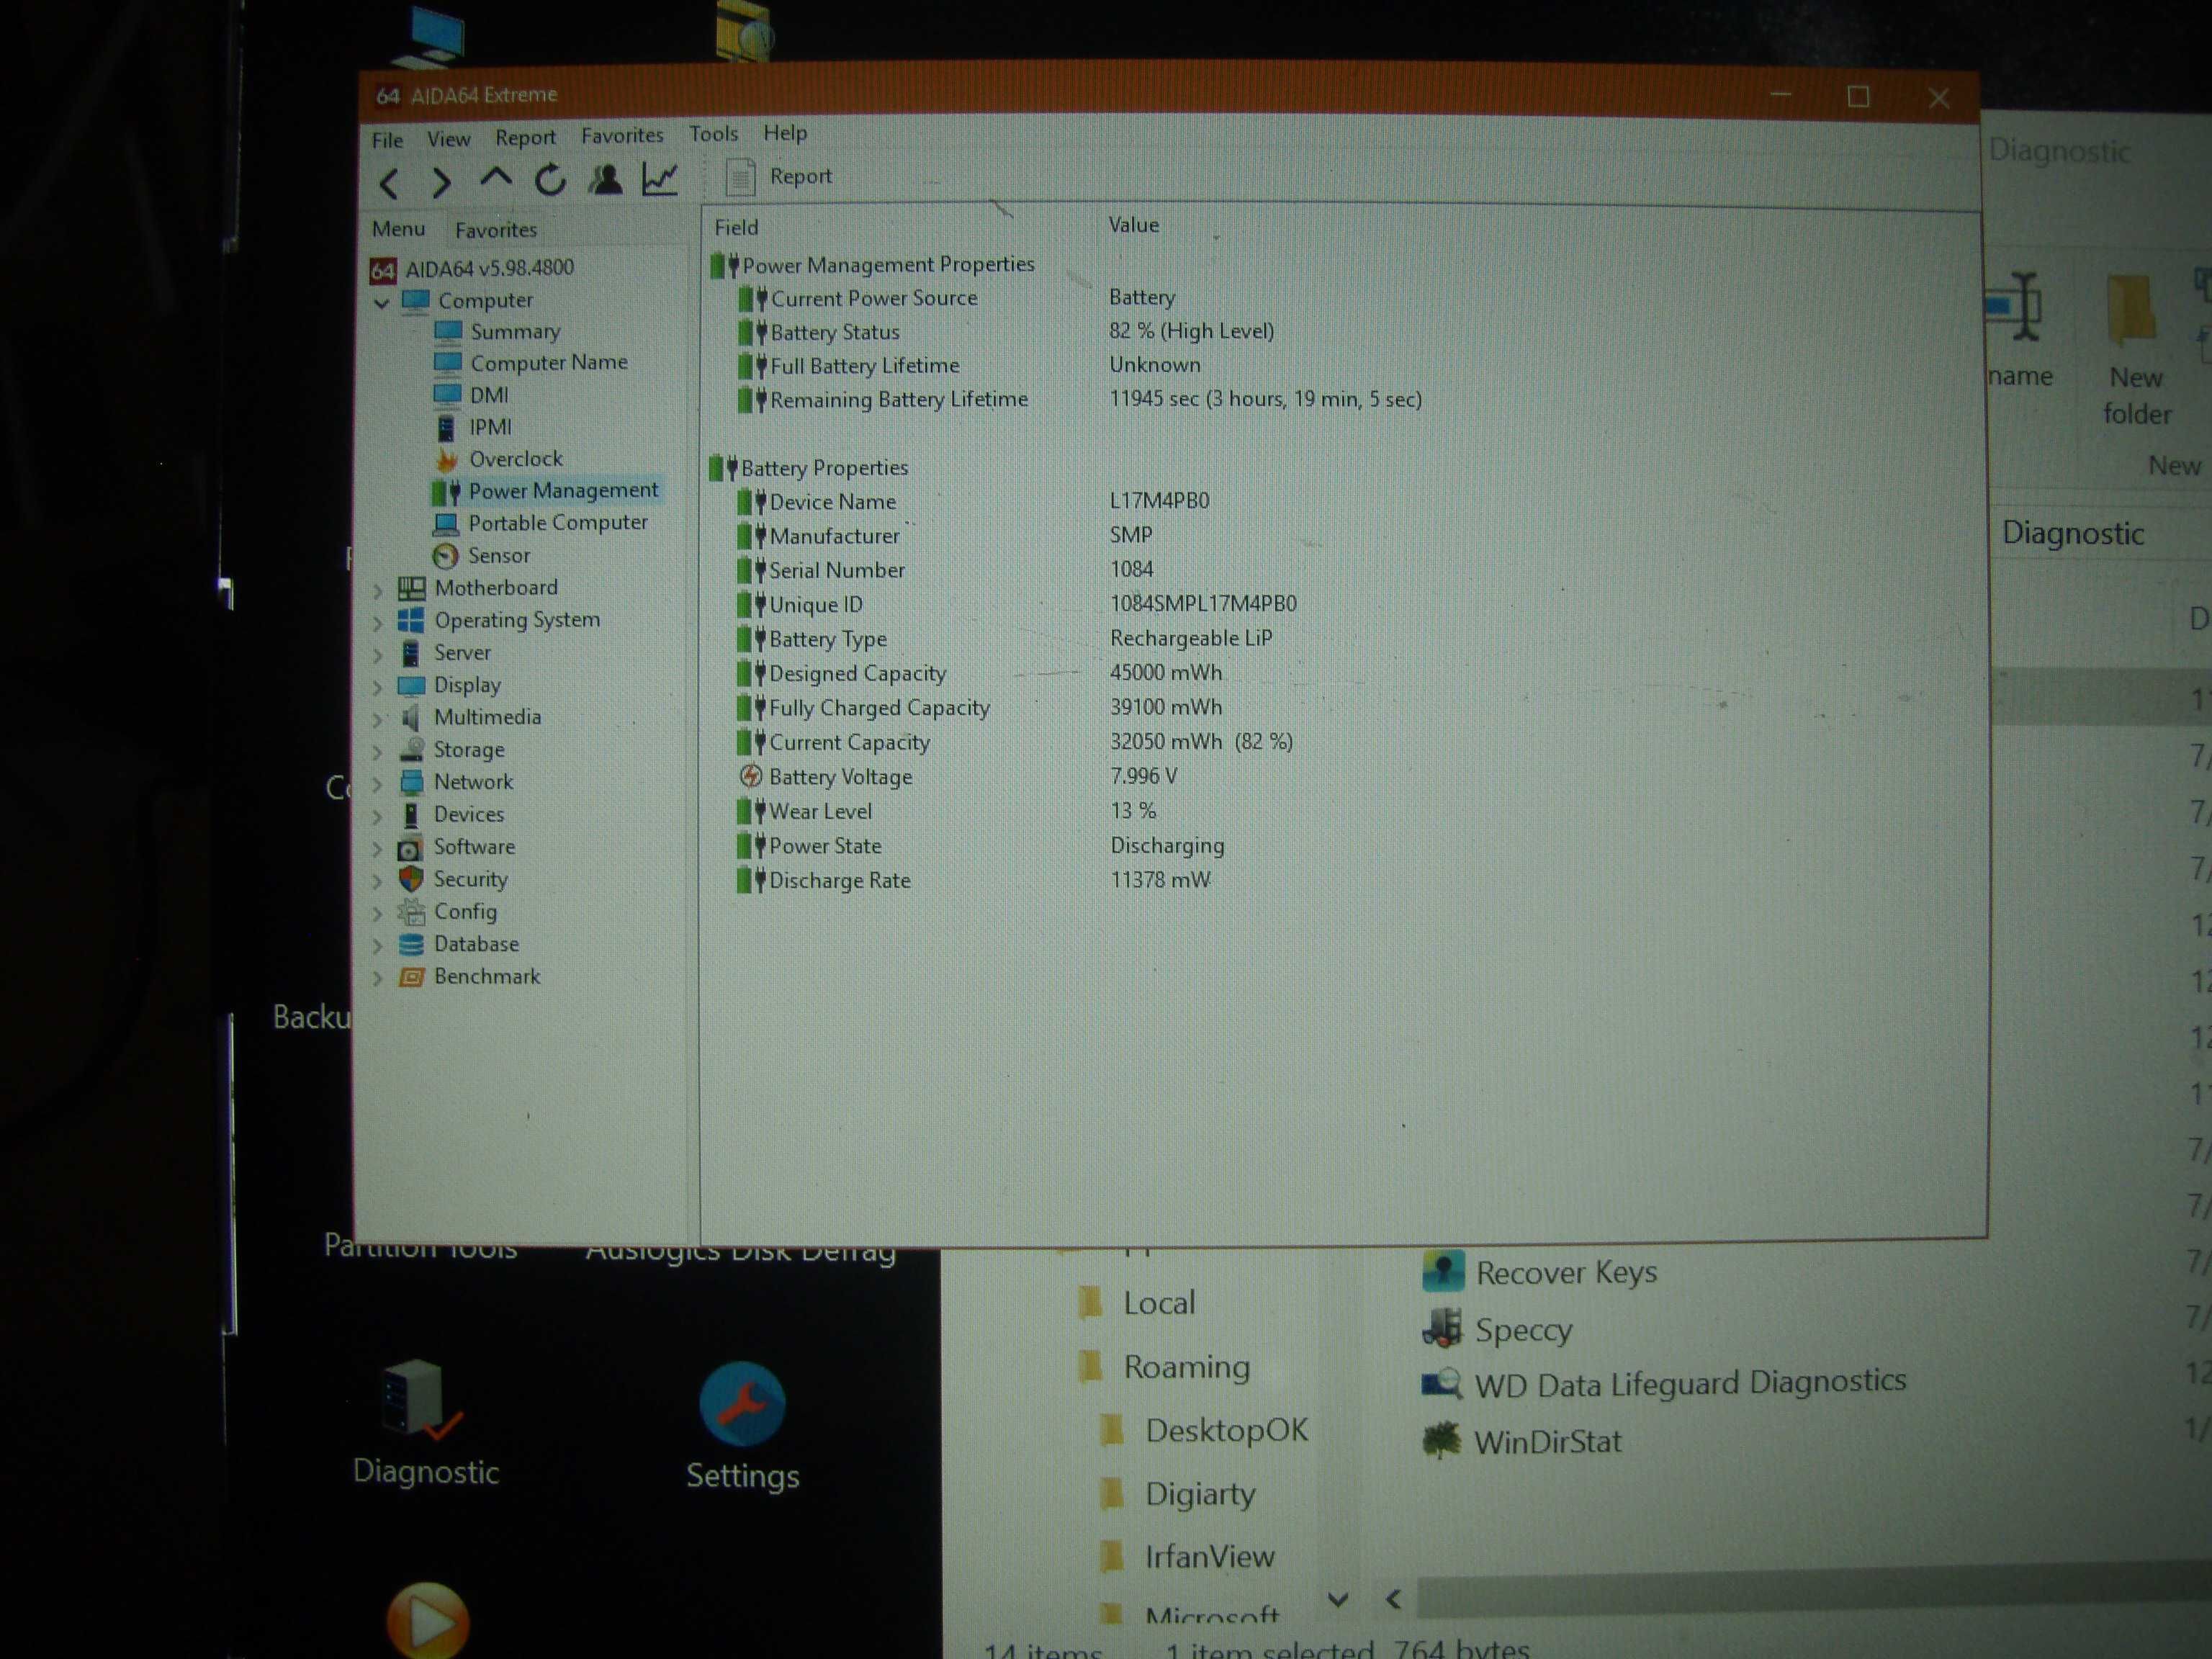Expand the Multimedia tree node
The image size is (2212, 1659).
click(378, 720)
